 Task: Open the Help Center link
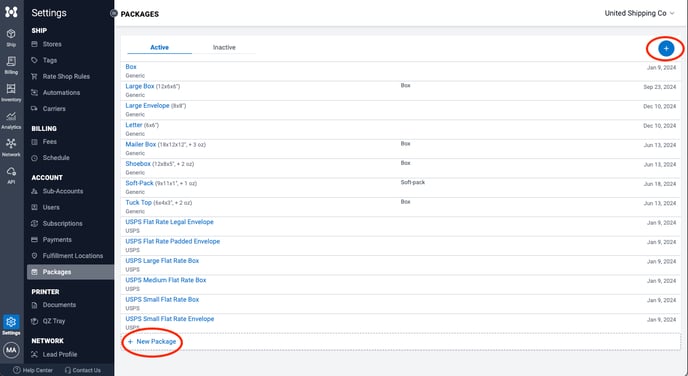pyautogui.click(x=33, y=370)
